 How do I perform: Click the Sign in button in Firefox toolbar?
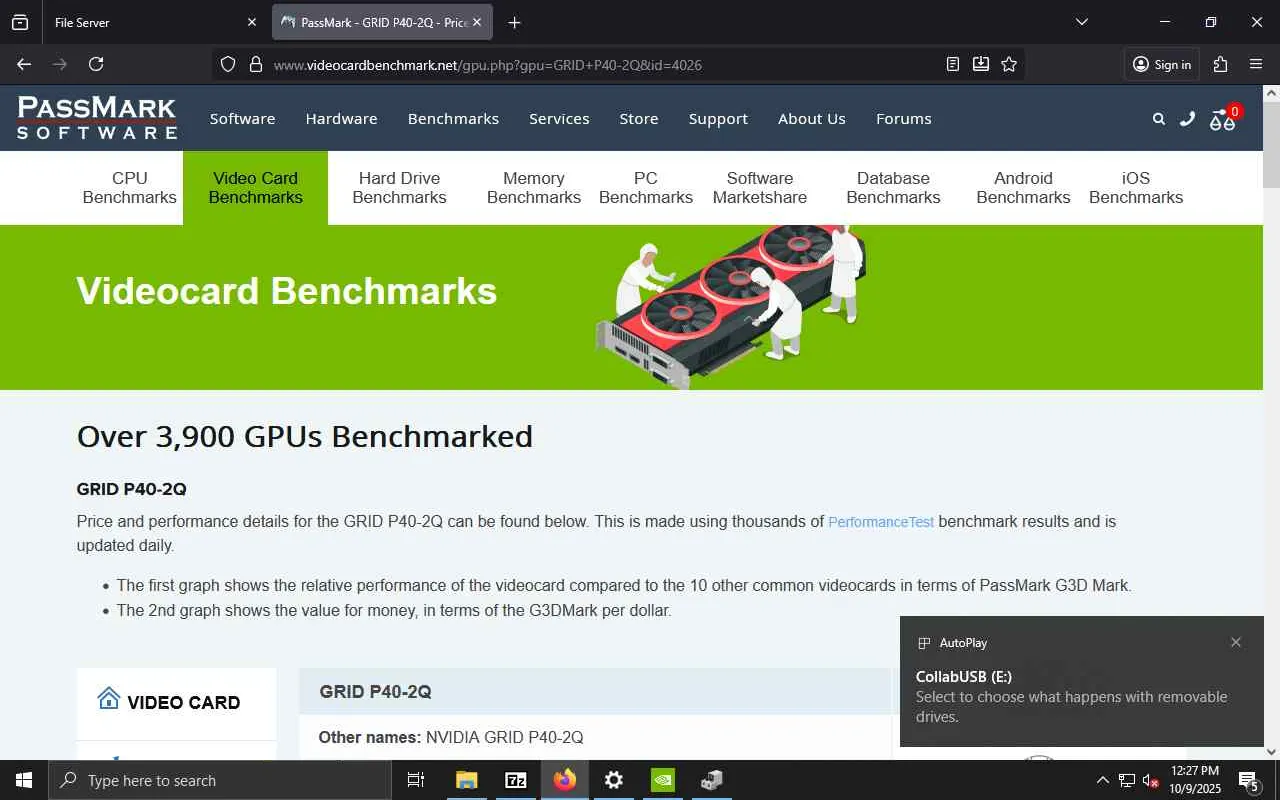pyautogui.click(x=1162, y=64)
